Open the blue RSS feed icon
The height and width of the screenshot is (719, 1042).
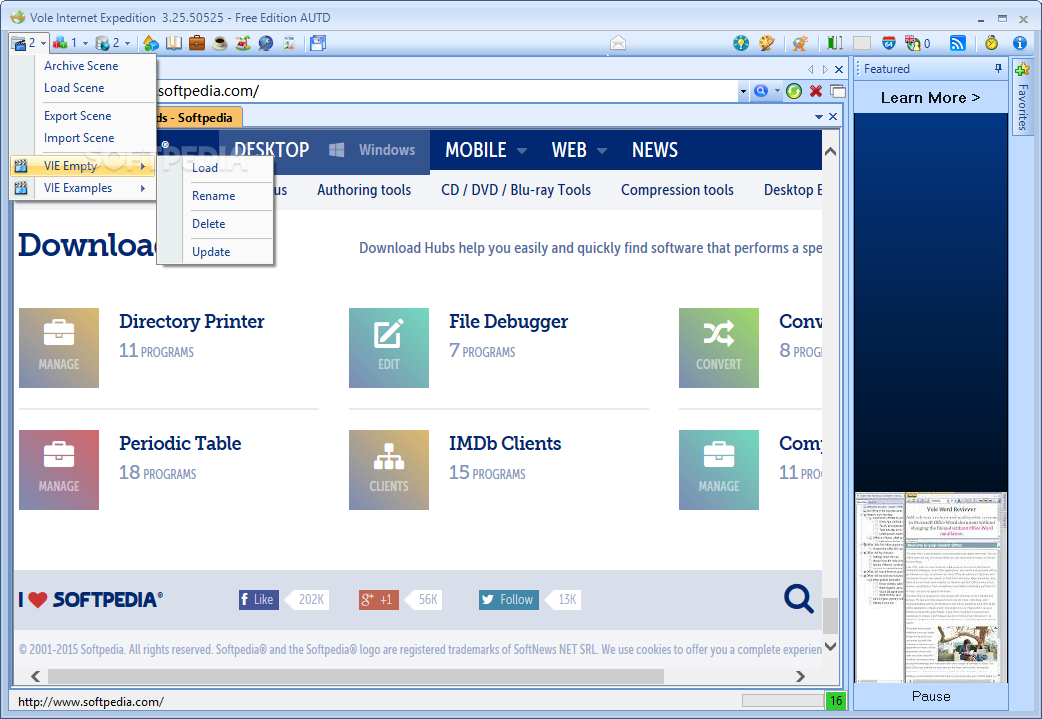(958, 43)
